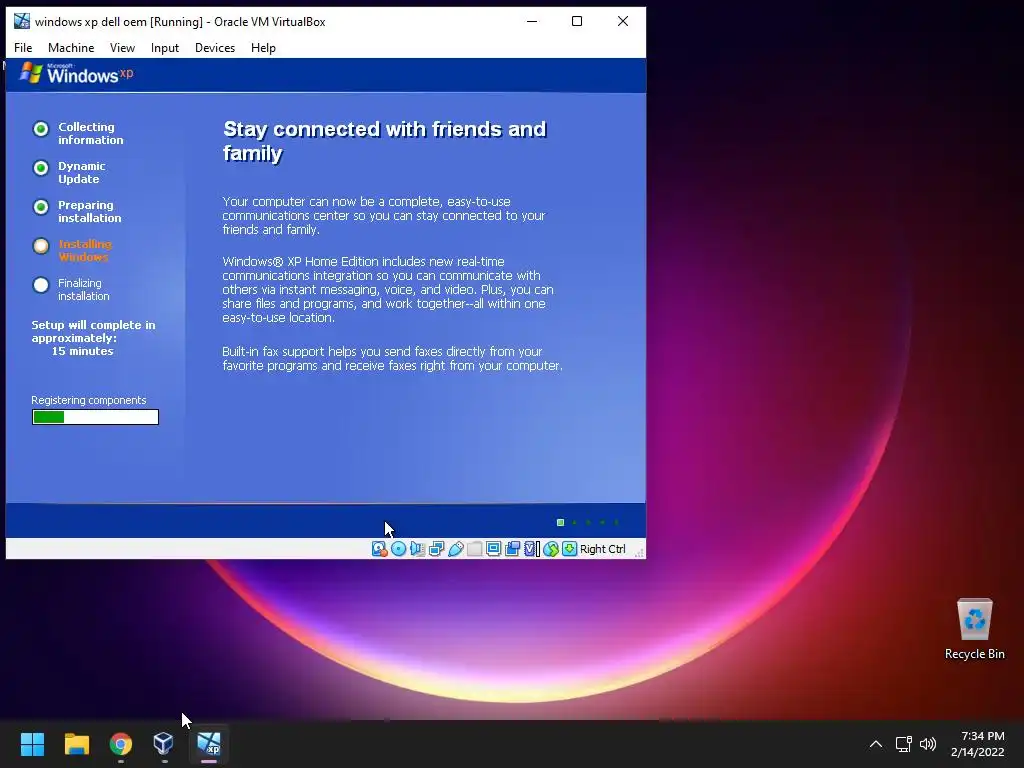Click the setup page indicator dots

click(588, 522)
